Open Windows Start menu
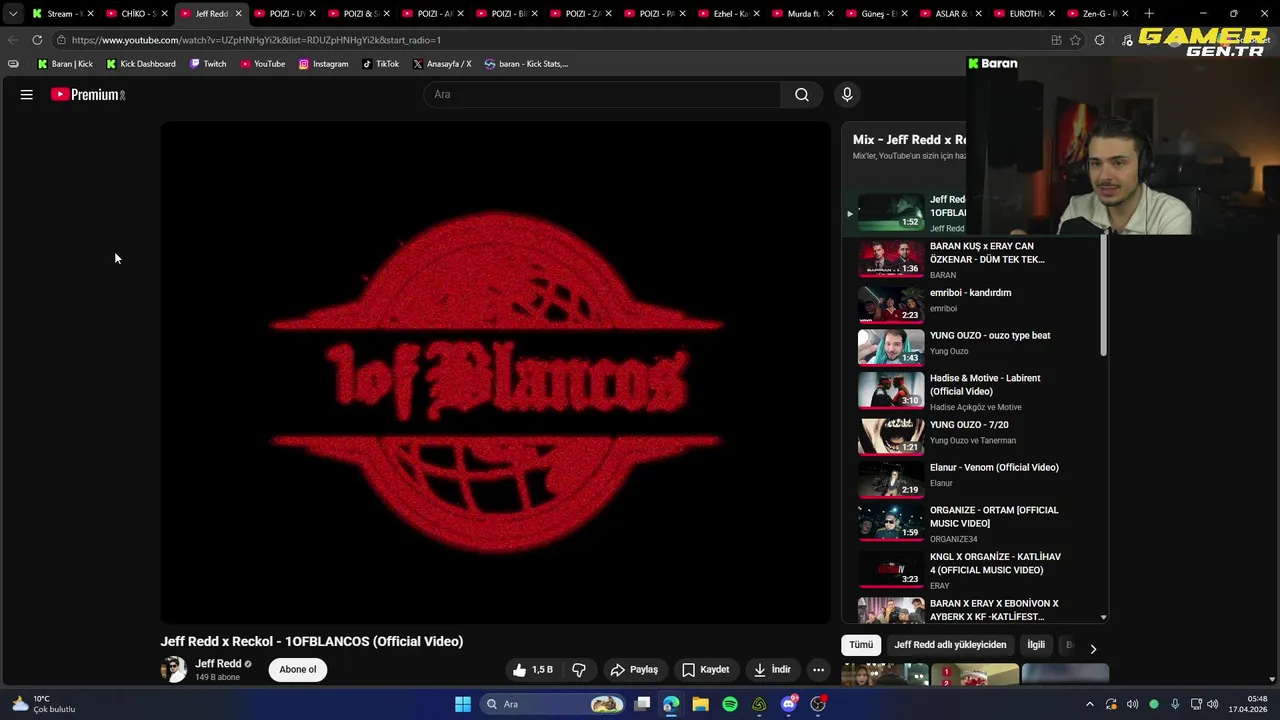 (462, 704)
